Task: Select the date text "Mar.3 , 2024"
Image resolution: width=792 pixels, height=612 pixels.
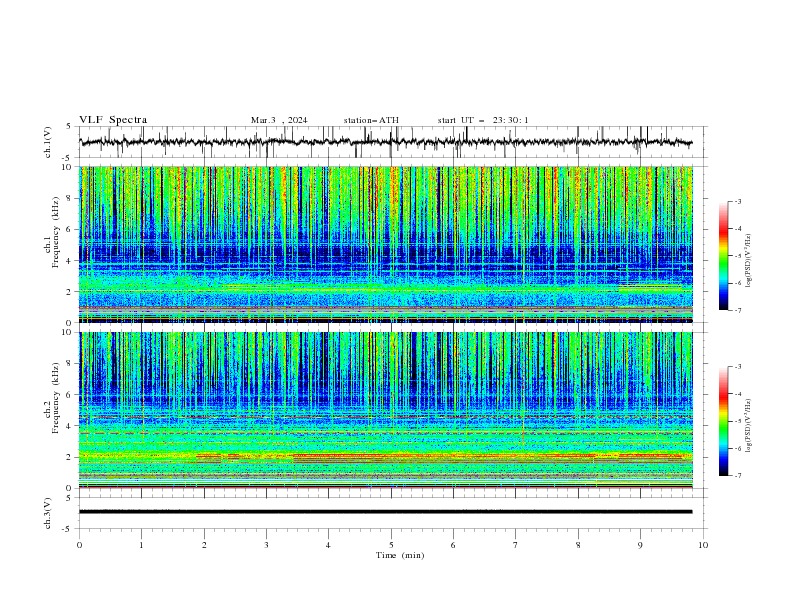Action: tap(279, 120)
